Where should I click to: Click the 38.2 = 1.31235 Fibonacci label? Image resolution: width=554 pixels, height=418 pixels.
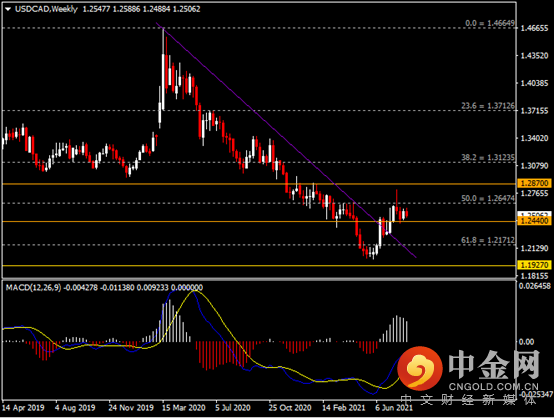click(x=488, y=157)
